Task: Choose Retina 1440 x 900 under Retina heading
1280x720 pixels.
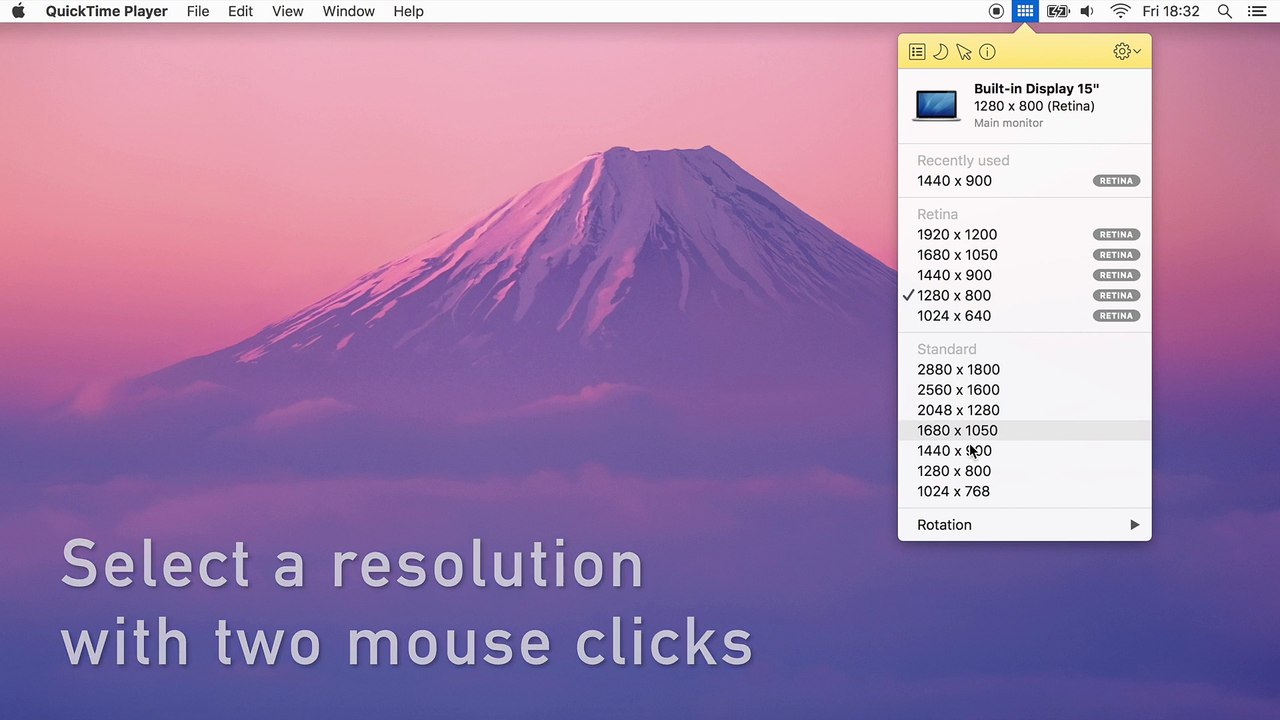Action: 1025,275
